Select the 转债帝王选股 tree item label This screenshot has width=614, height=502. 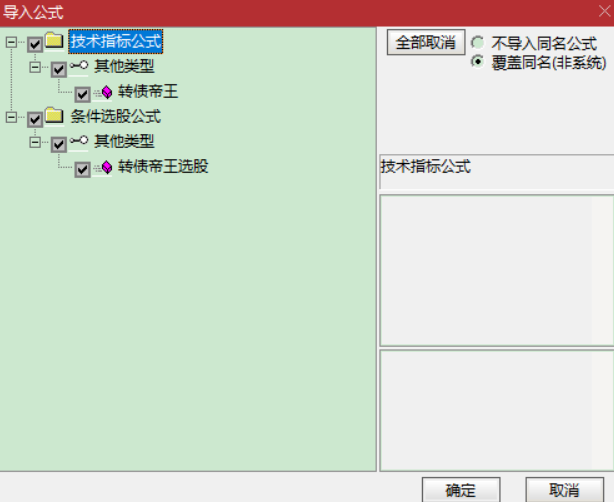click(x=163, y=166)
